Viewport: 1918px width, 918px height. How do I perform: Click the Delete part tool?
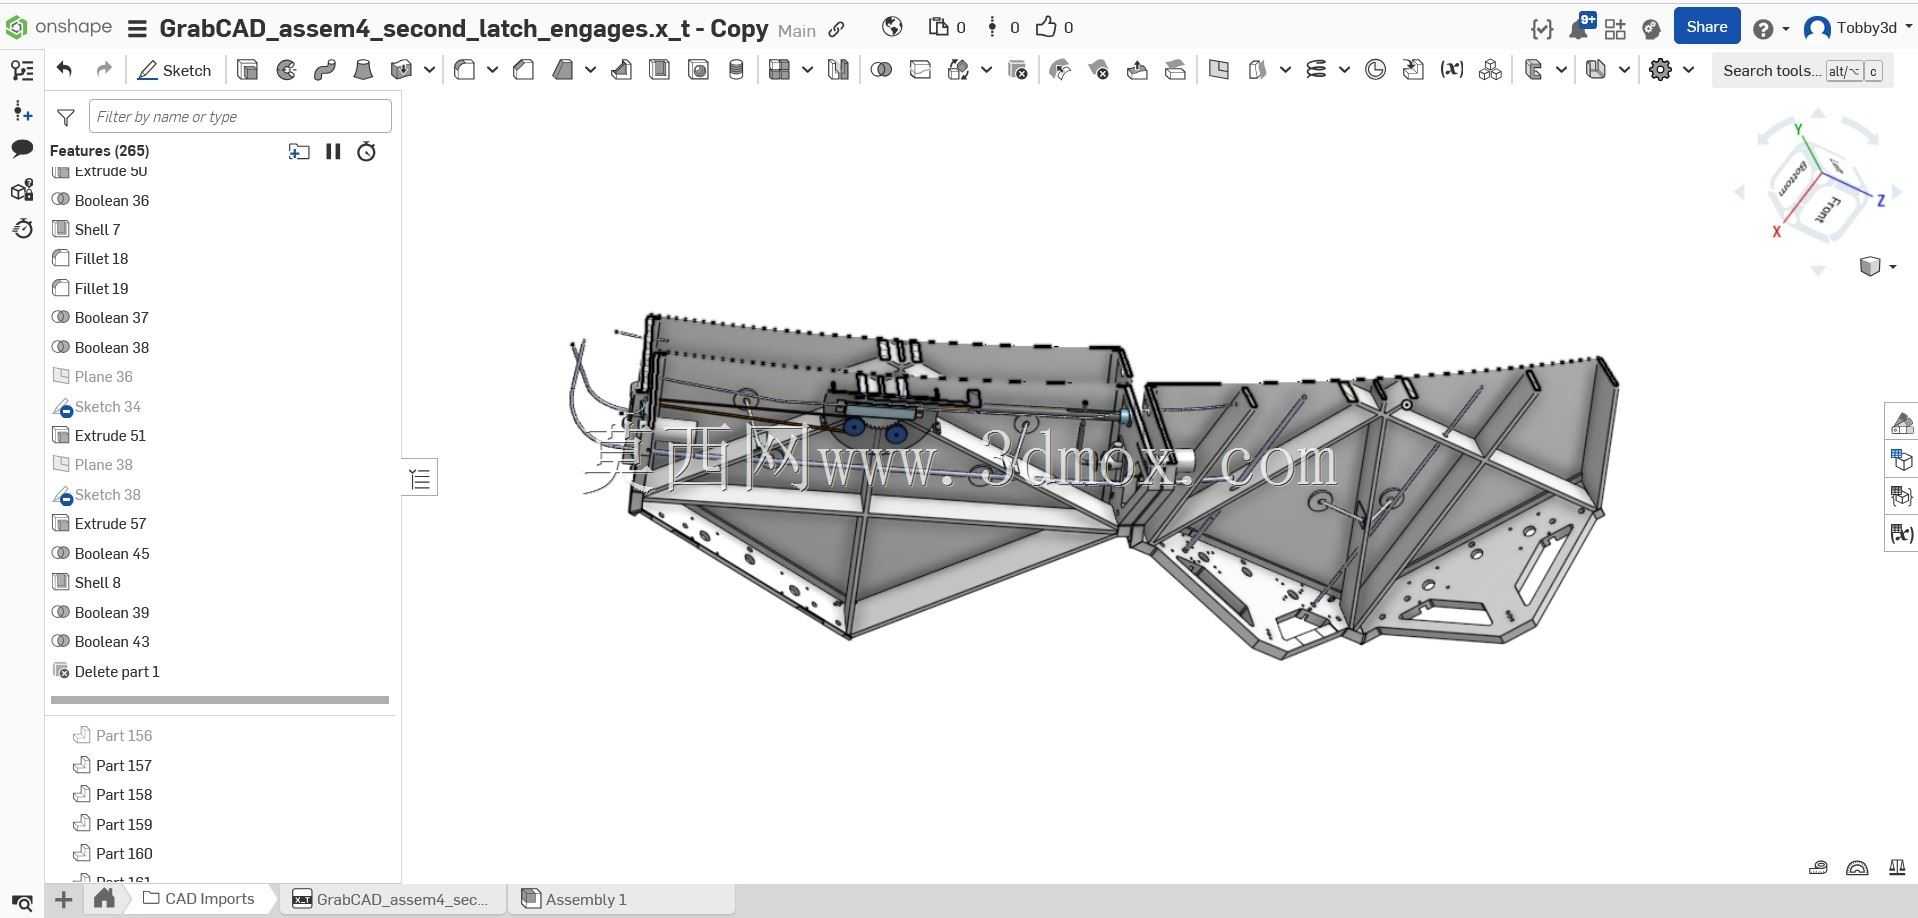(1018, 70)
